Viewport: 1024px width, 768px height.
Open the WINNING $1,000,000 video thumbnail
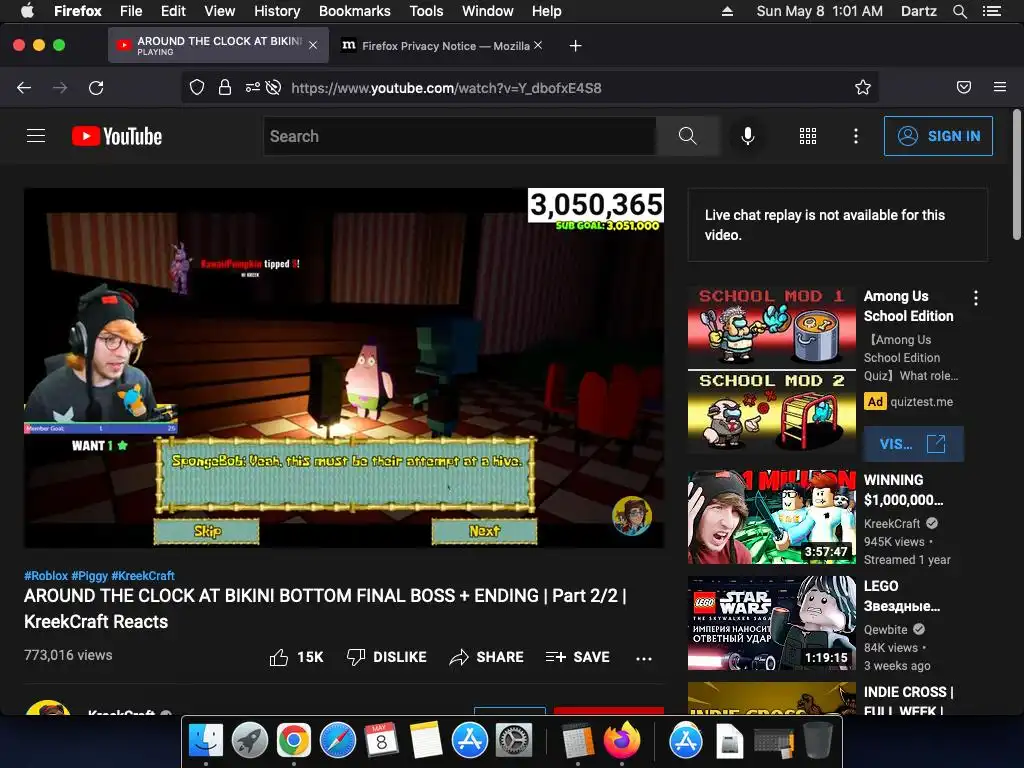pyautogui.click(x=771, y=517)
